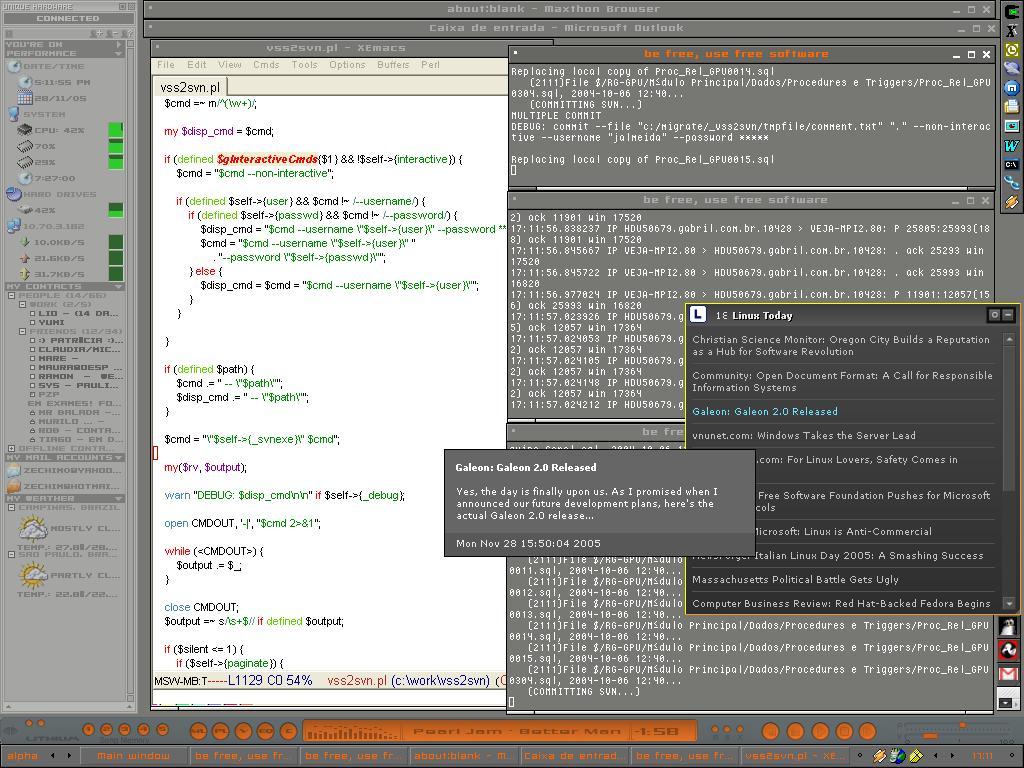Click the Hard Drives pie chart icon
Screen dimensions: 1024x768
pyautogui.click(x=14, y=194)
